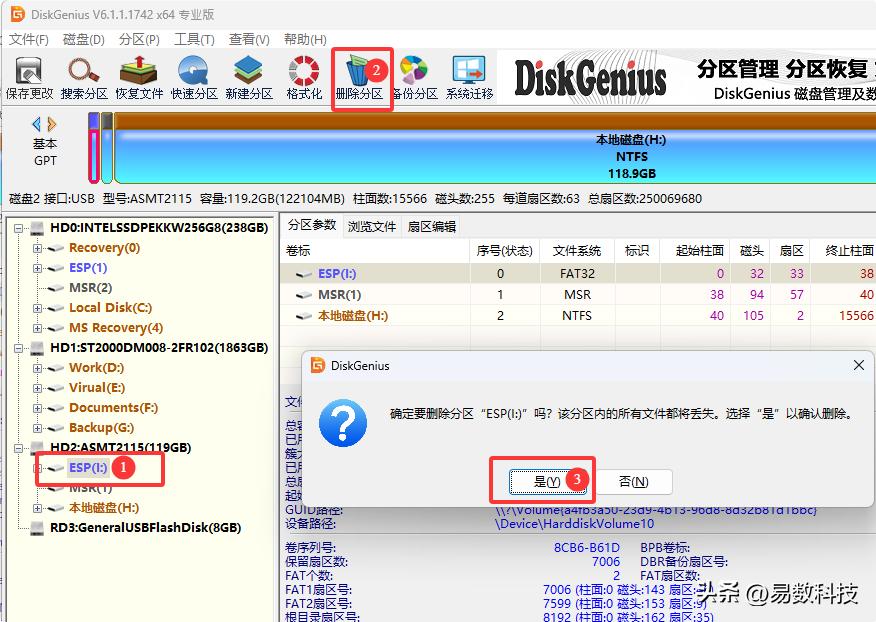Click the question mark icon in dialog
Image resolution: width=876 pixels, height=622 pixels.
(x=343, y=422)
